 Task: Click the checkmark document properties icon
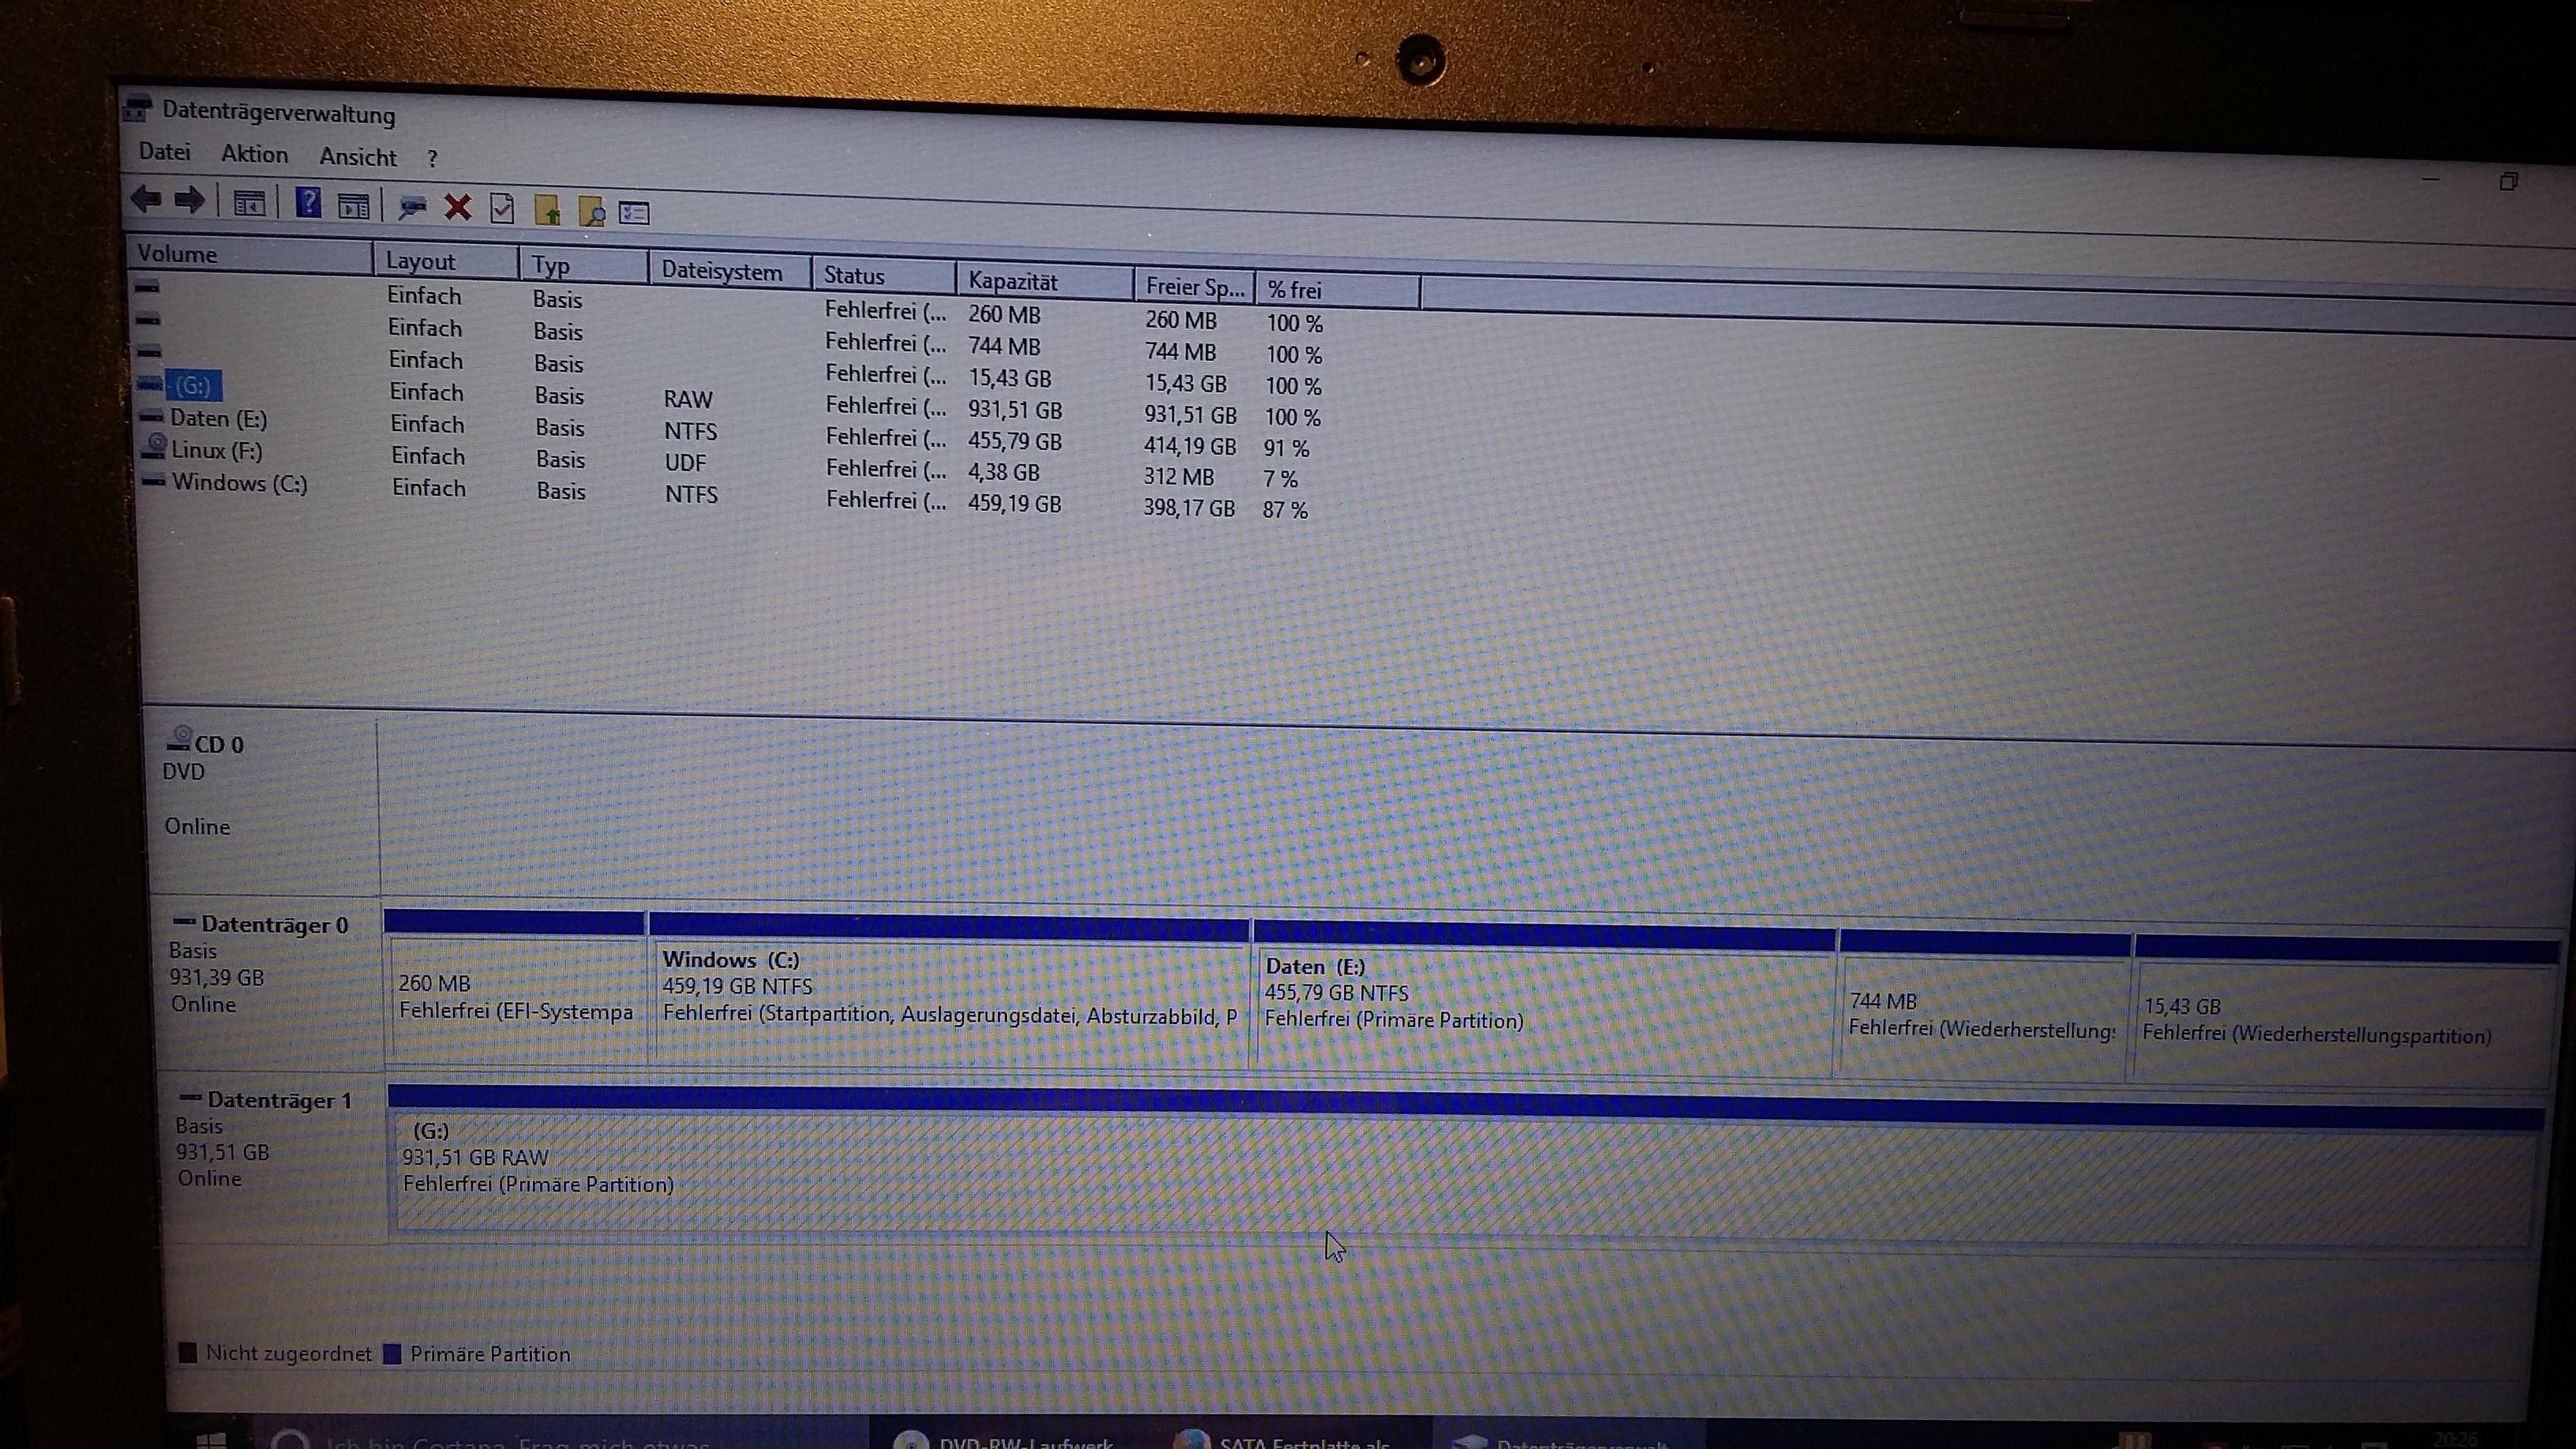point(502,209)
